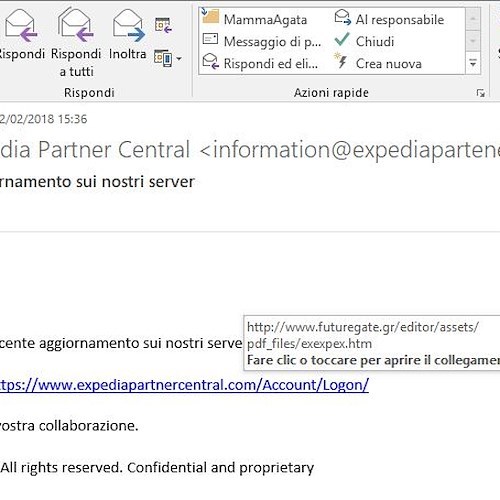
Task: Click the Rispondi reply envelope icon
Action: pyautogui.click(x=21, y=26)
